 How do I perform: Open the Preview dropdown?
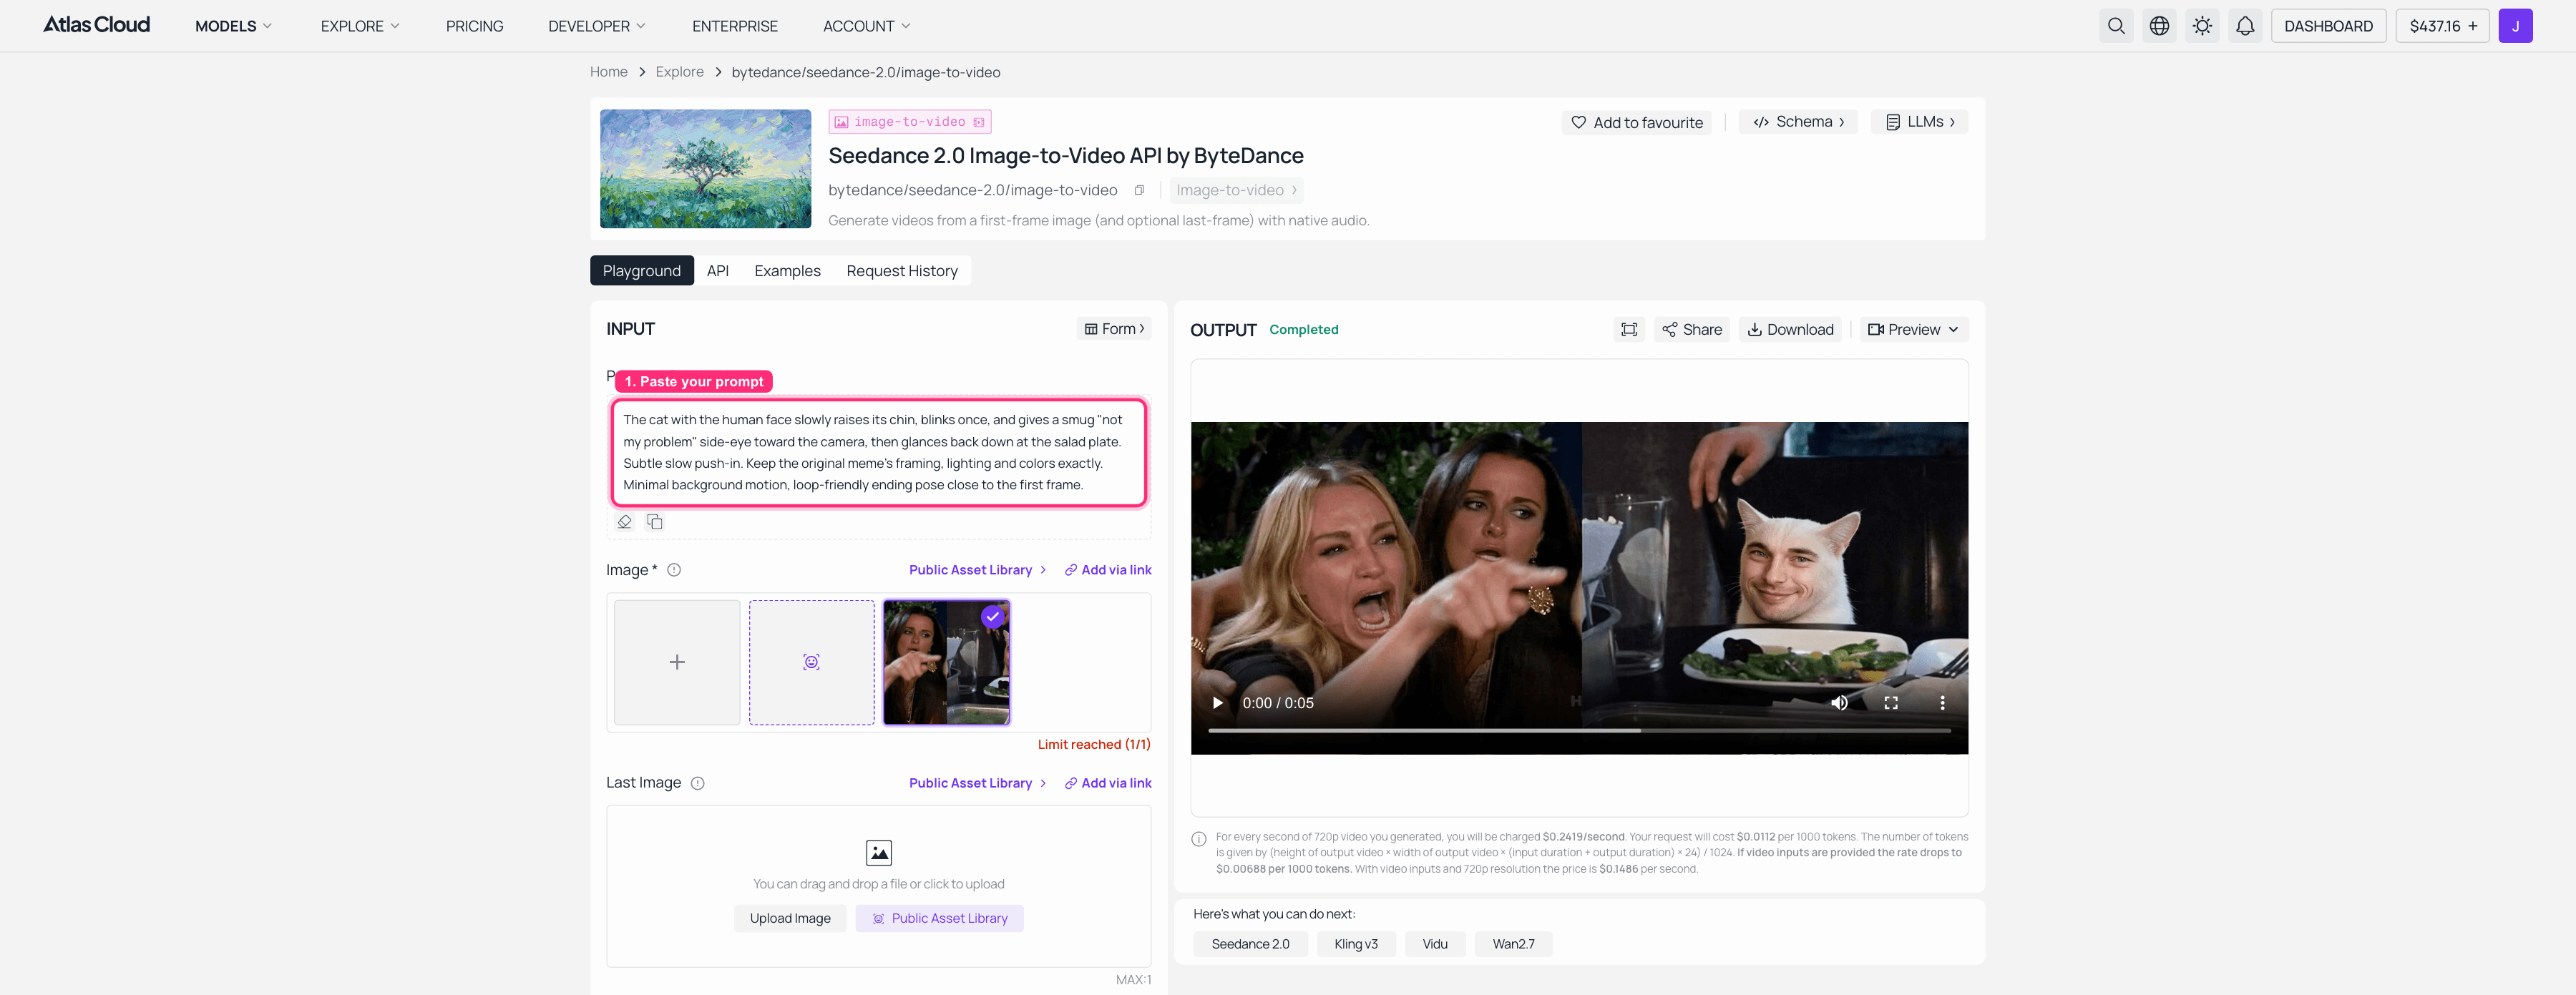tap(1913, 329)
